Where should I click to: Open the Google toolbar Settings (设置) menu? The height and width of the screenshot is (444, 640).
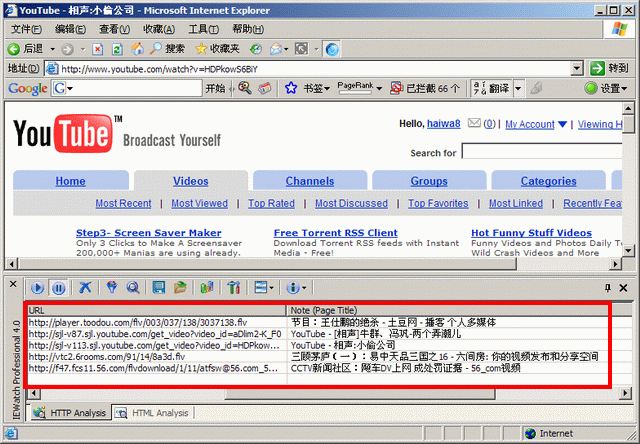tap(606, 88)
